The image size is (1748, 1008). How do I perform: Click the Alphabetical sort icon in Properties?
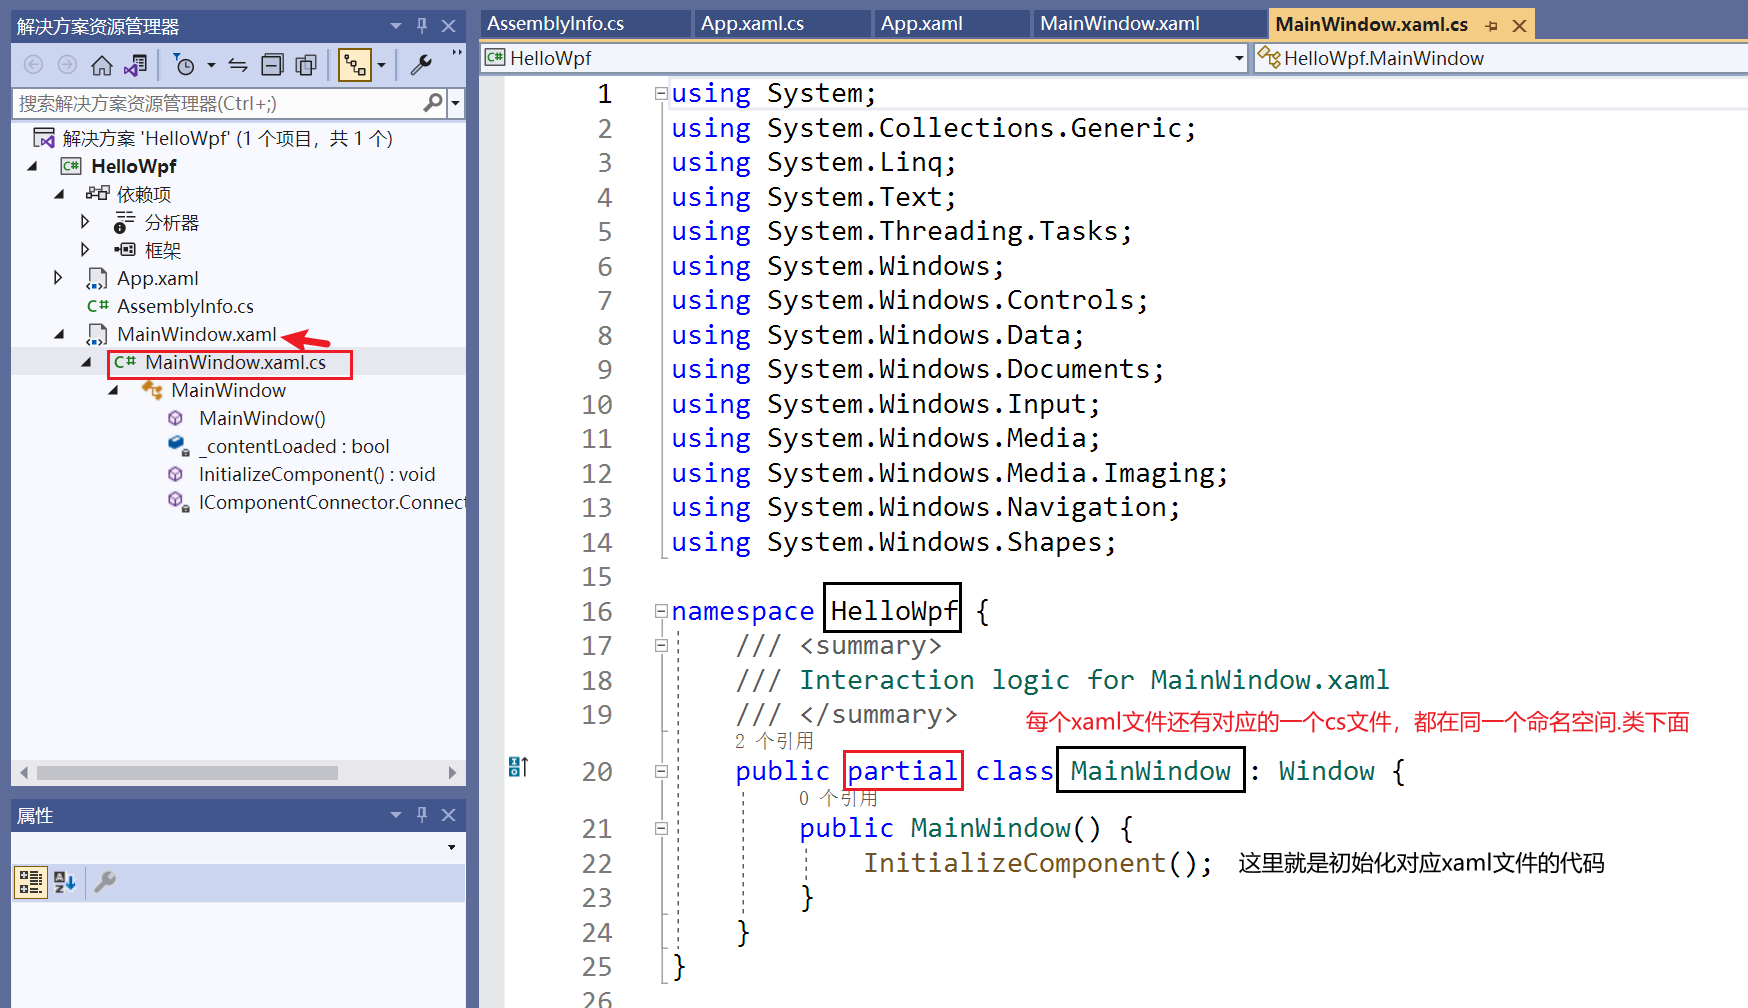(x=65, y=882)
